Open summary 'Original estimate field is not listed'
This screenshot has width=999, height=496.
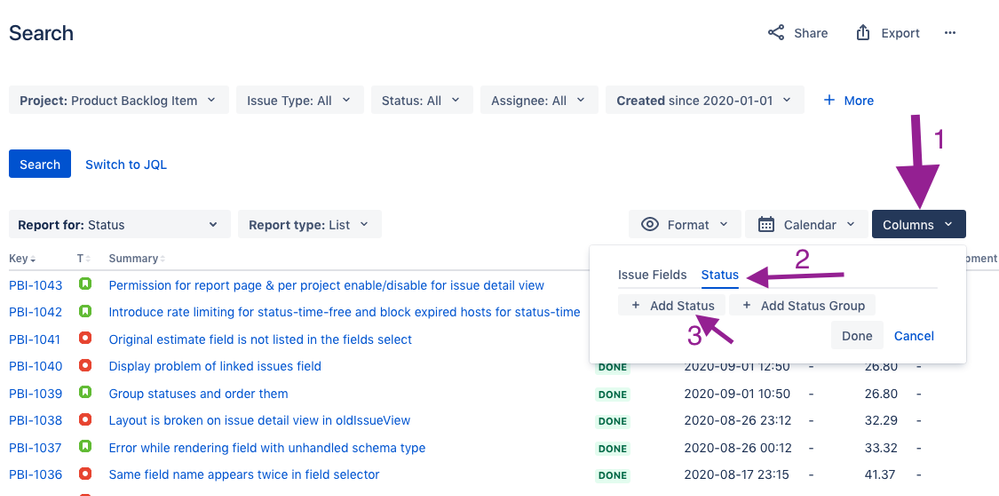[x=260, y=339]
